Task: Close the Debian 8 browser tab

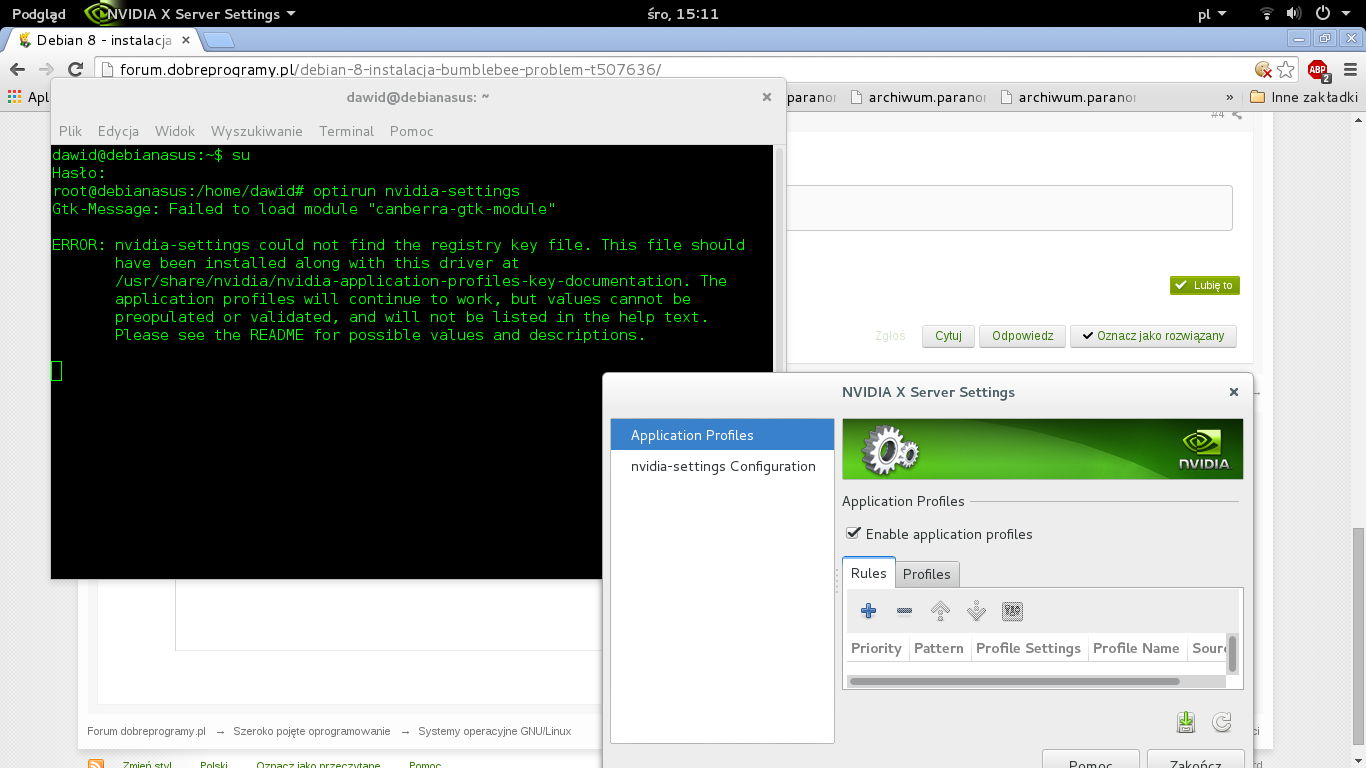Action: [185, 40]
